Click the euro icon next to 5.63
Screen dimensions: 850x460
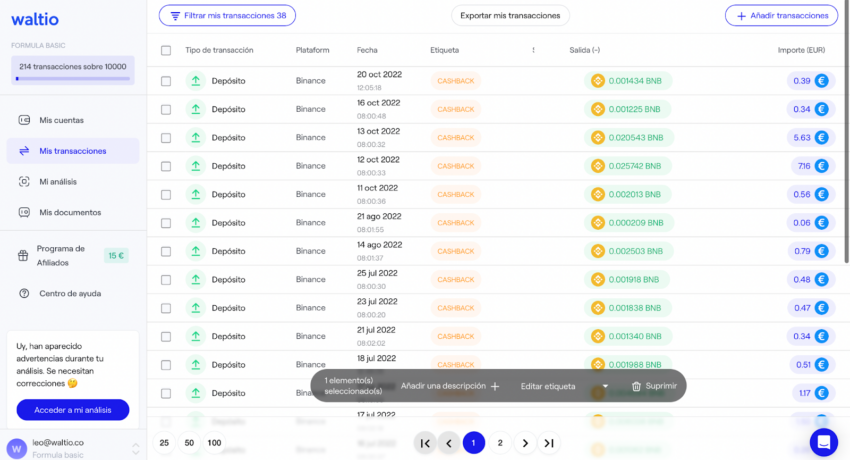point(822,138)
